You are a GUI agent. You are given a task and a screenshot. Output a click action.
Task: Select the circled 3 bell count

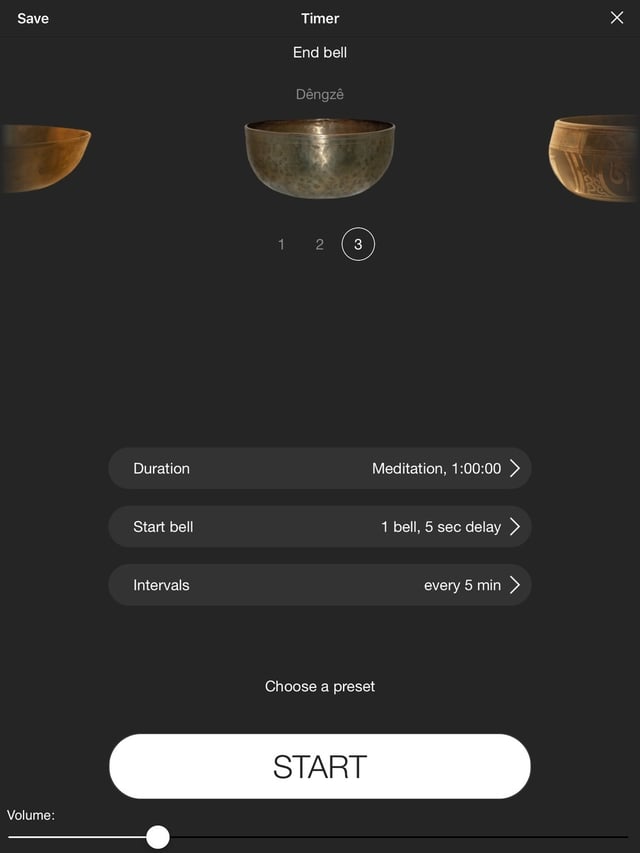pyautogui.click(x=358, y=244)
